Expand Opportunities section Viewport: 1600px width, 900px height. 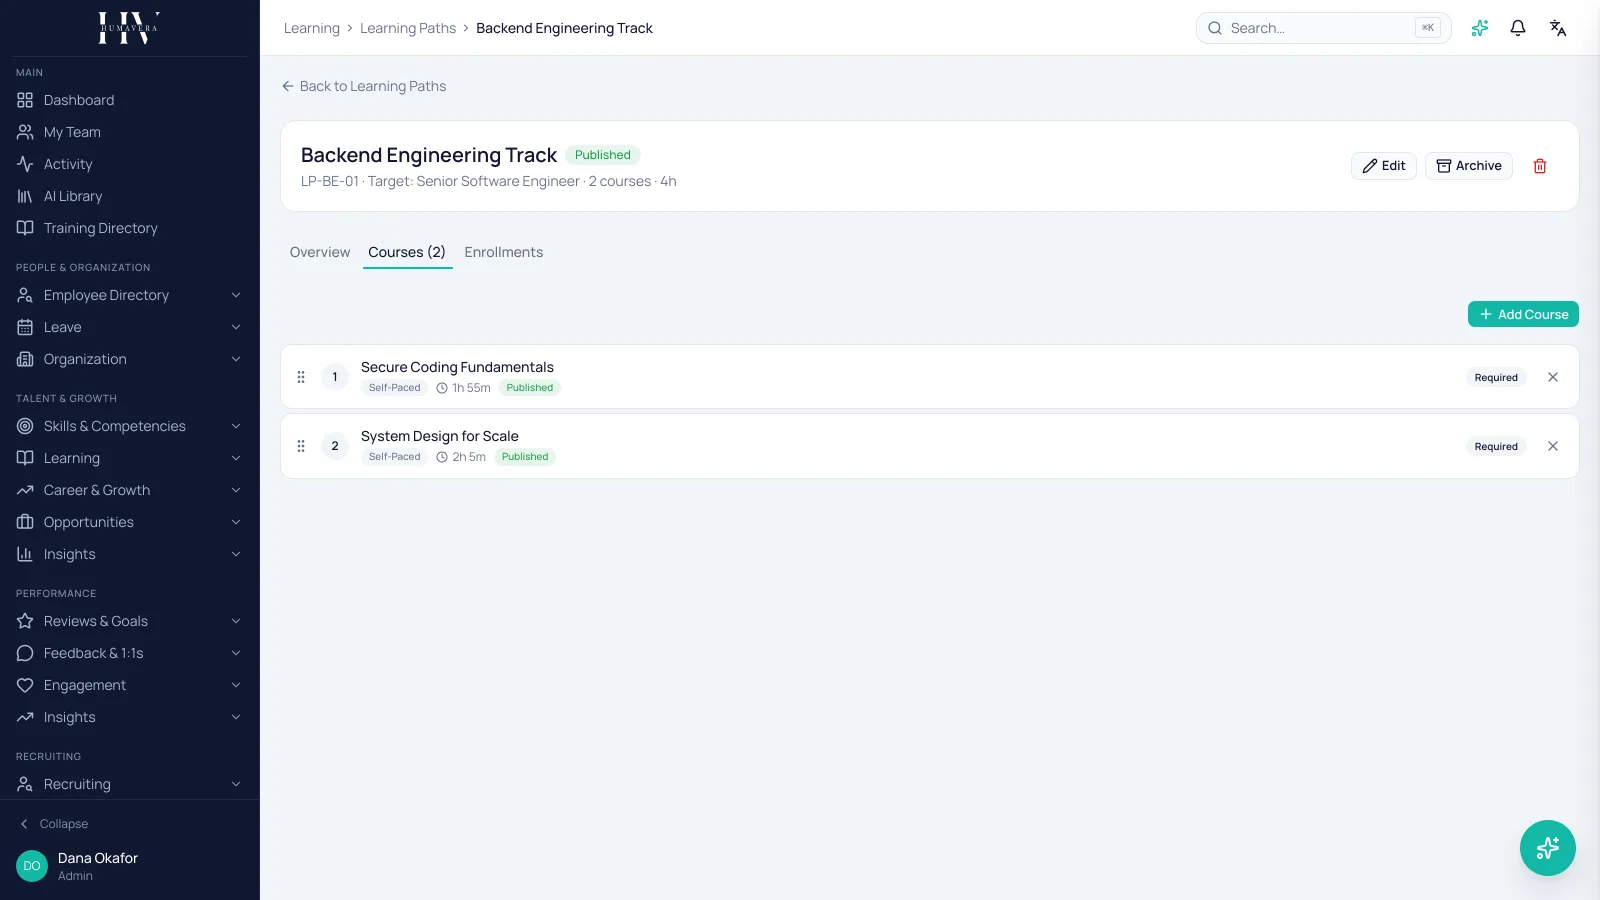[129, 522]
